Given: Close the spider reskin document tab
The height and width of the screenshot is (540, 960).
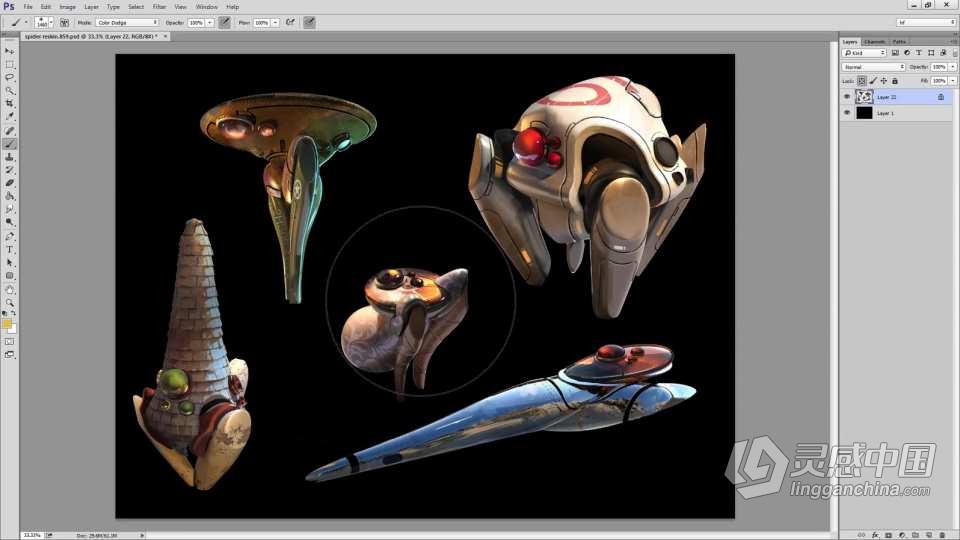Looking at the screenshot, I should pos(165,37).
